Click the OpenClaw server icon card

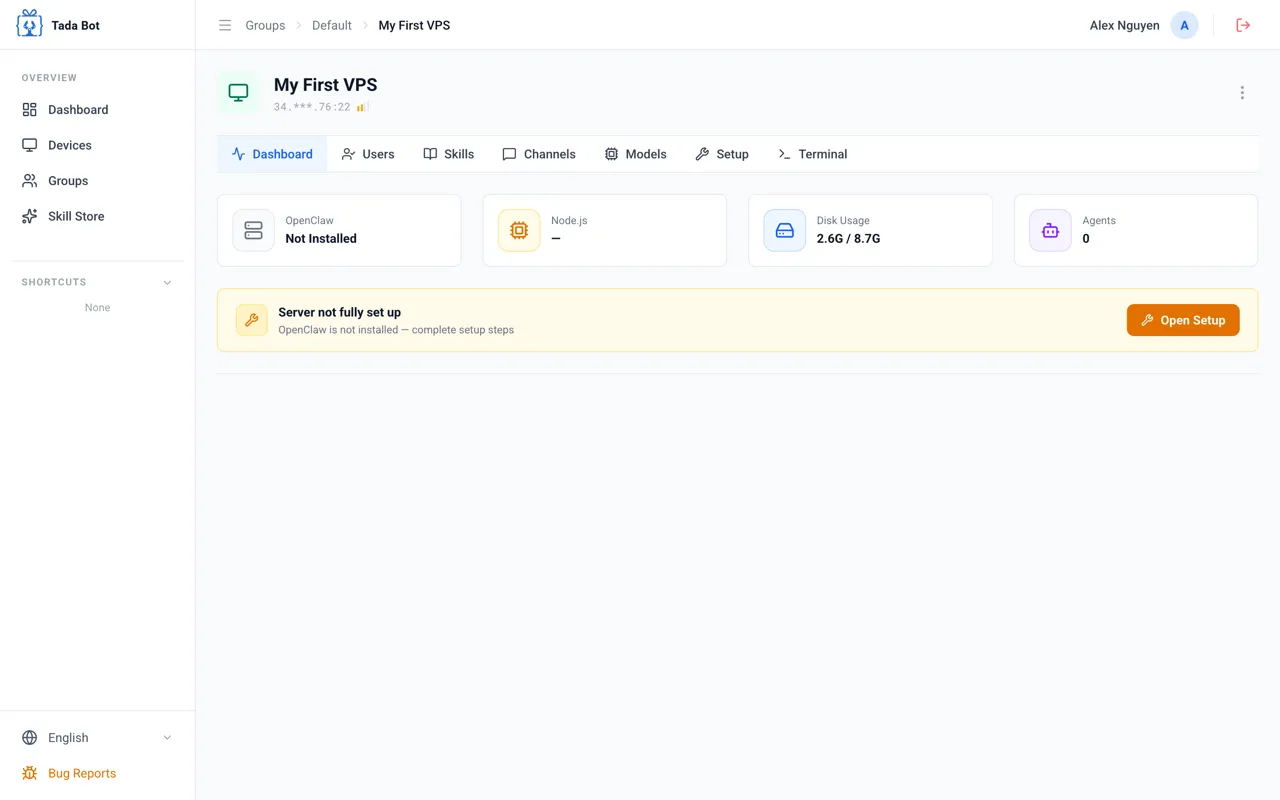tap(253, 230)
